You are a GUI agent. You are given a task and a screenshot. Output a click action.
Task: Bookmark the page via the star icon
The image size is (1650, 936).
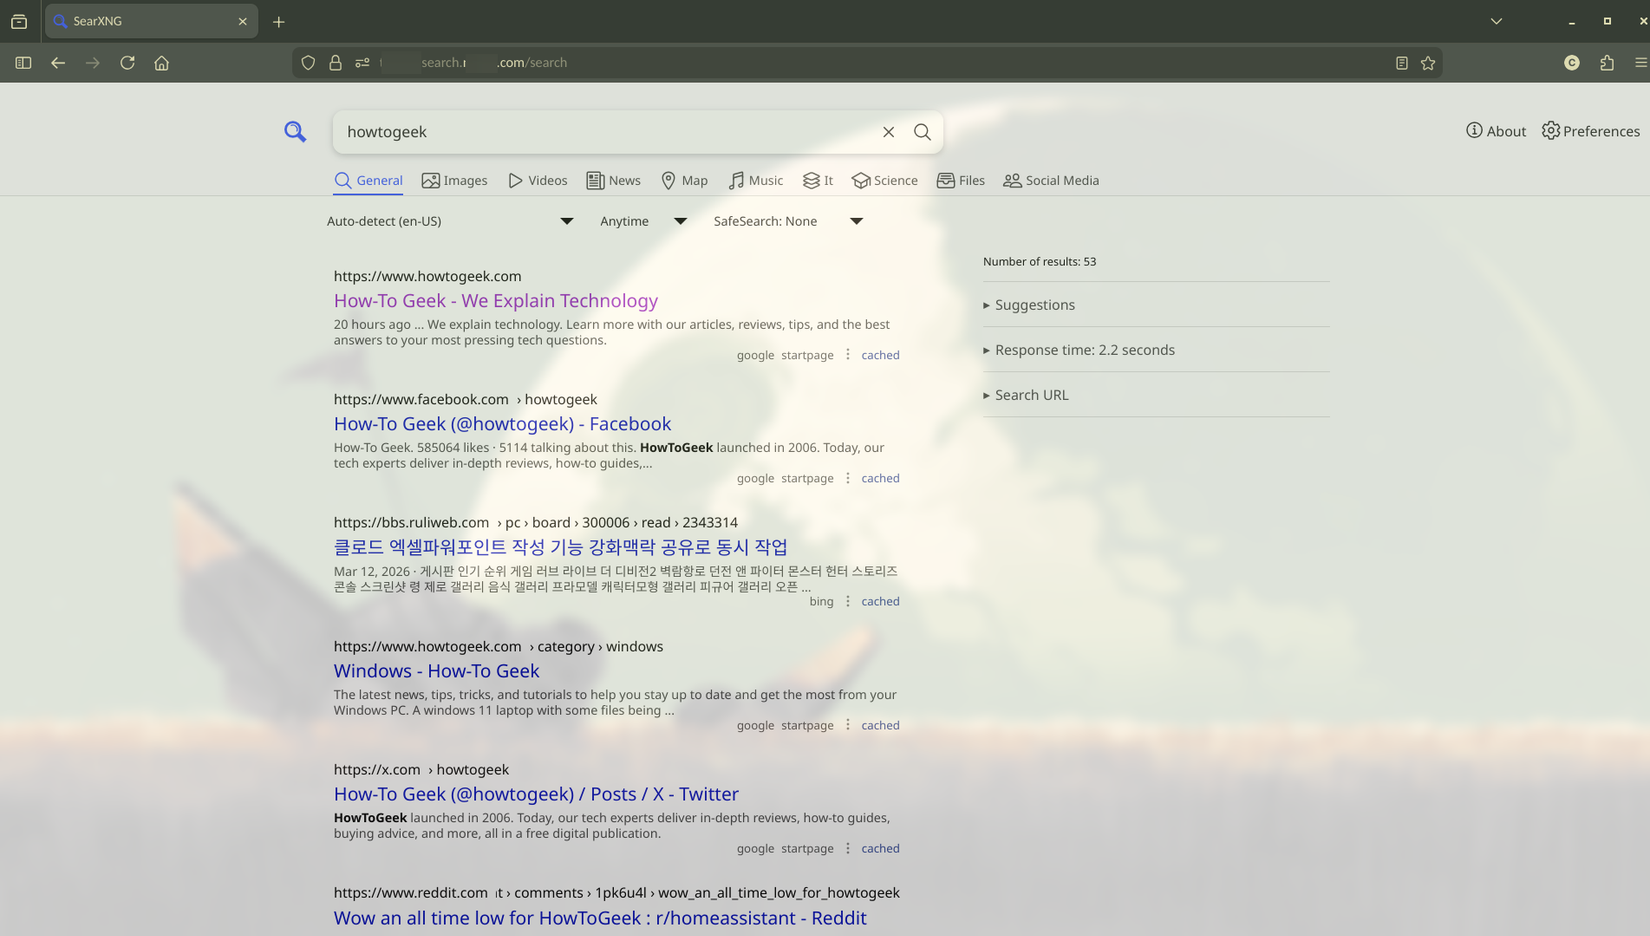[1428, 62]
